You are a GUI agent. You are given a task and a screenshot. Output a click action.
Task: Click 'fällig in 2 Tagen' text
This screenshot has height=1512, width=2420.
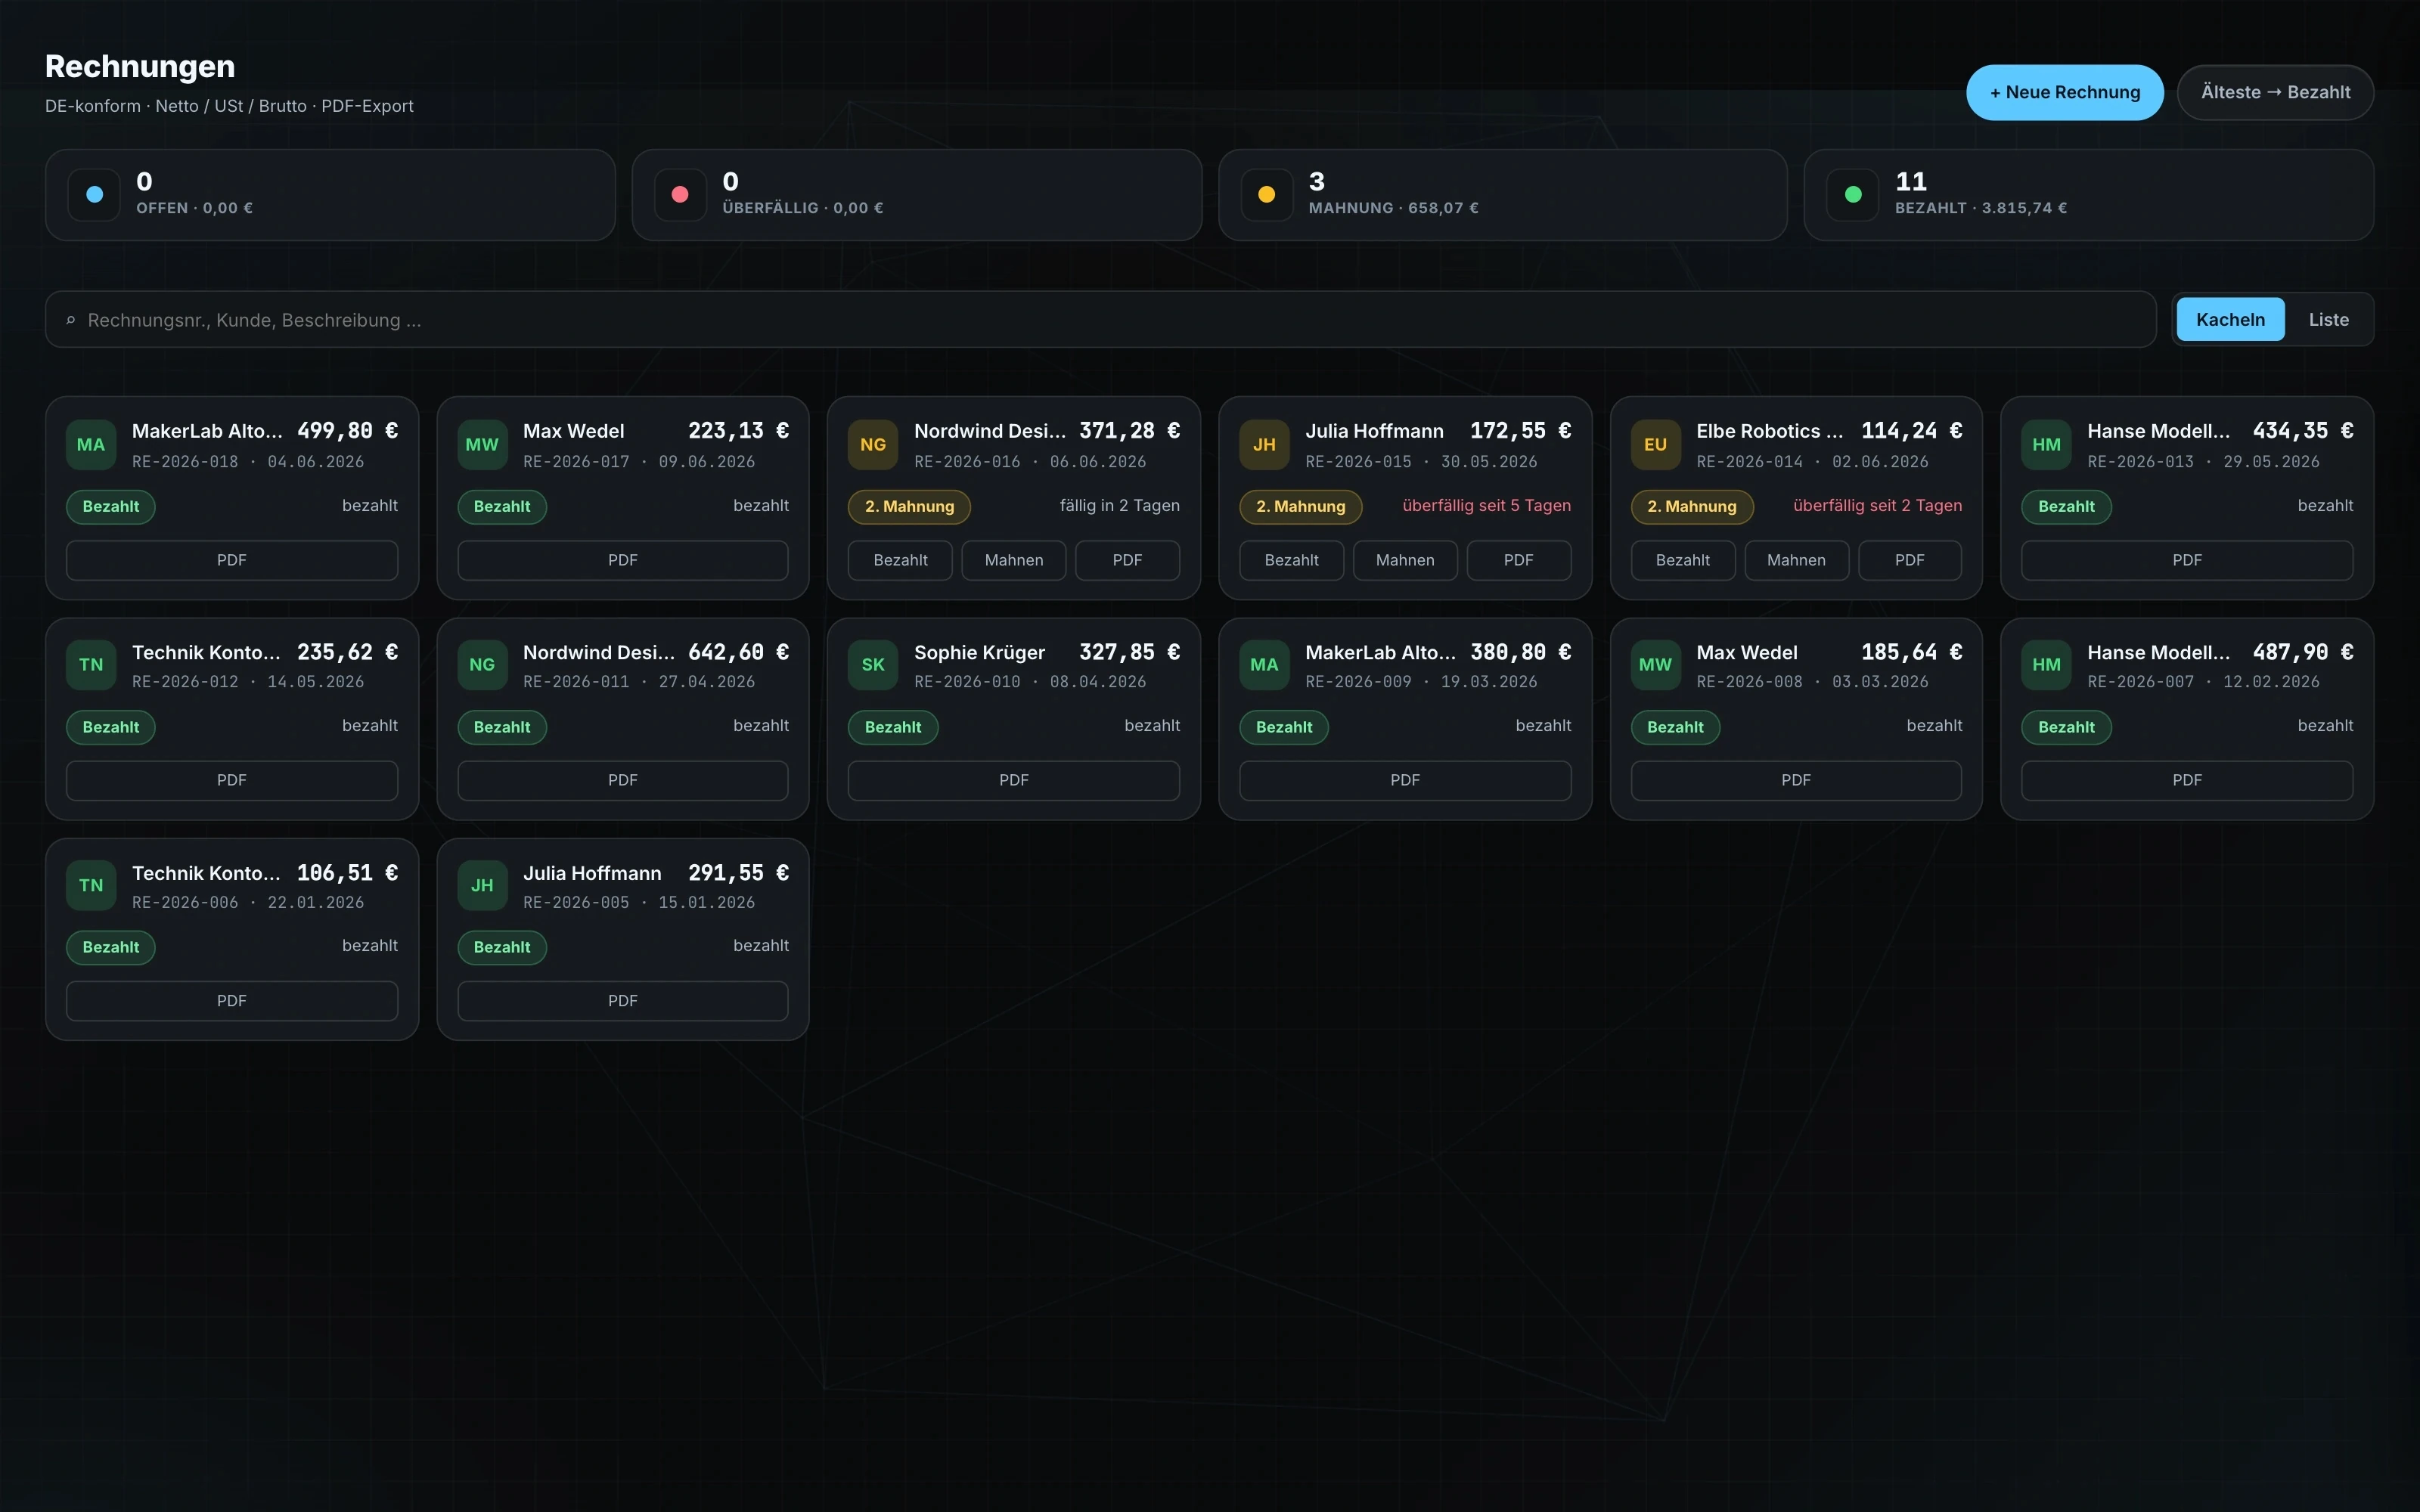(1119, 505)
